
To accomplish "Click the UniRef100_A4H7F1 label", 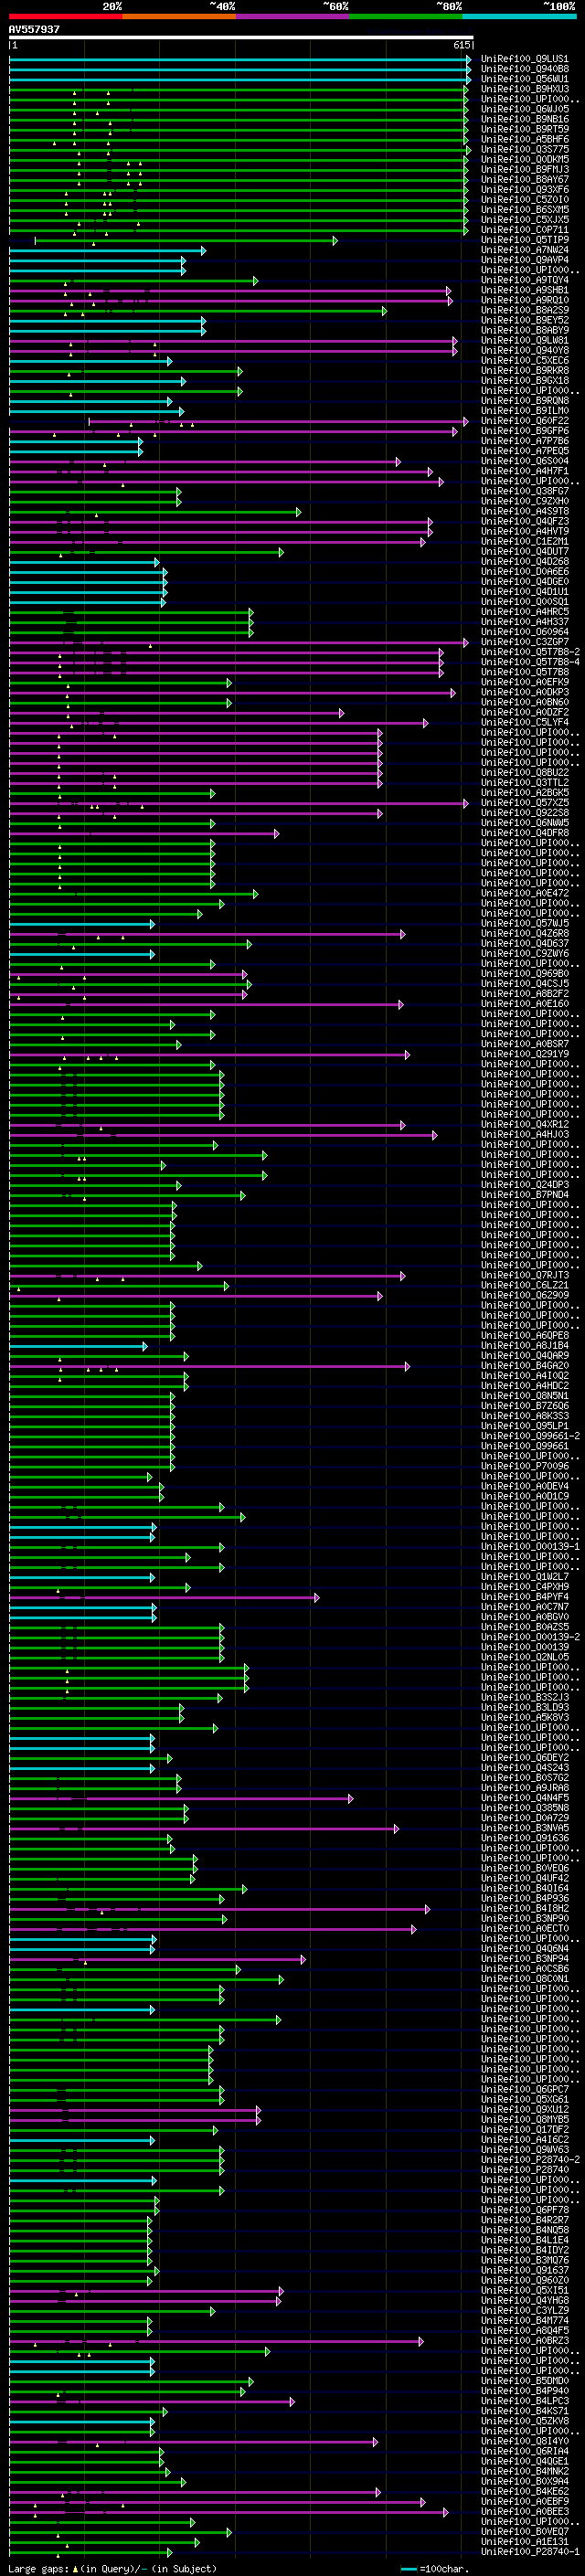I will click(x=525, y=471).
